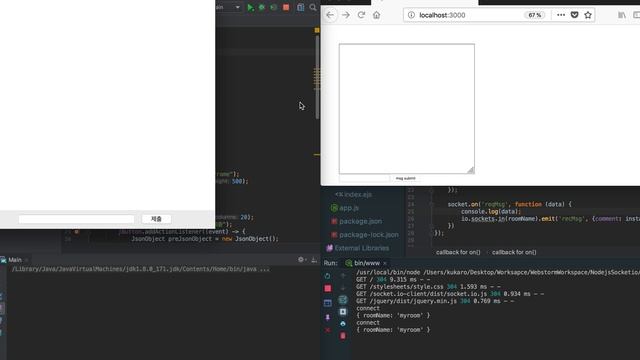
Task: Click JsonObject preJsonObject code line
Action: coord(204,239)
